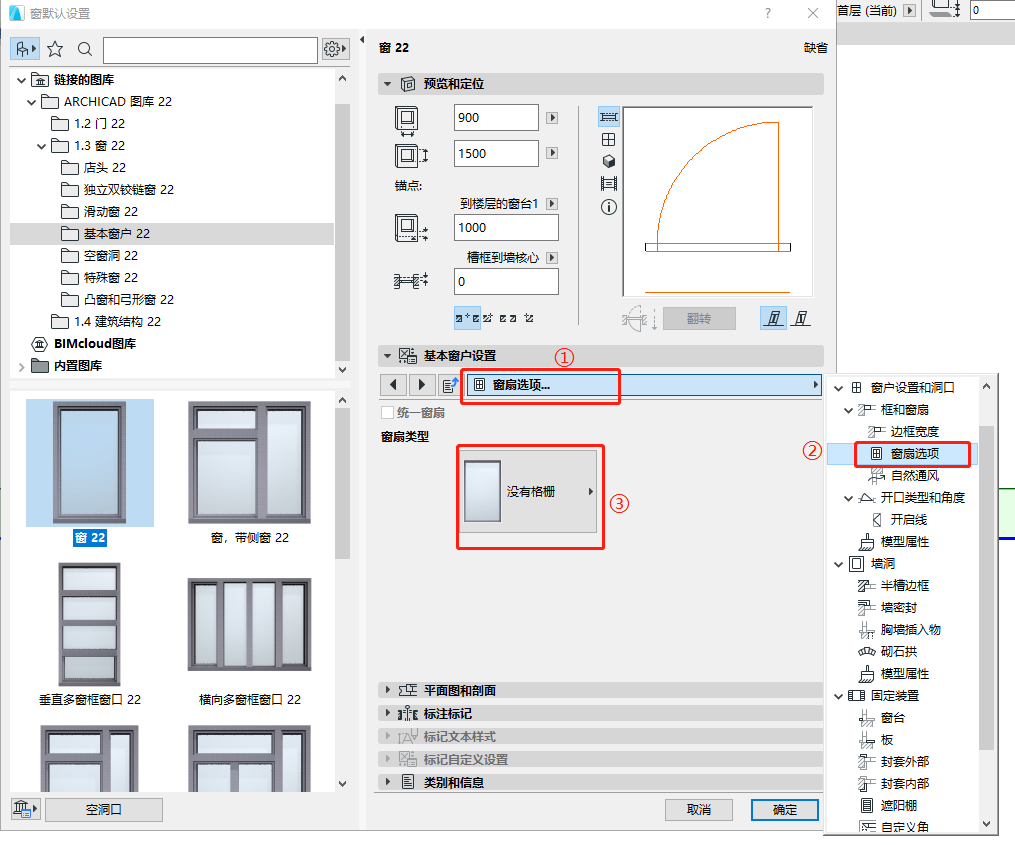
Task: Select the 窗, 带侧窗 22 thumbnail
Action: click(248, 461)
